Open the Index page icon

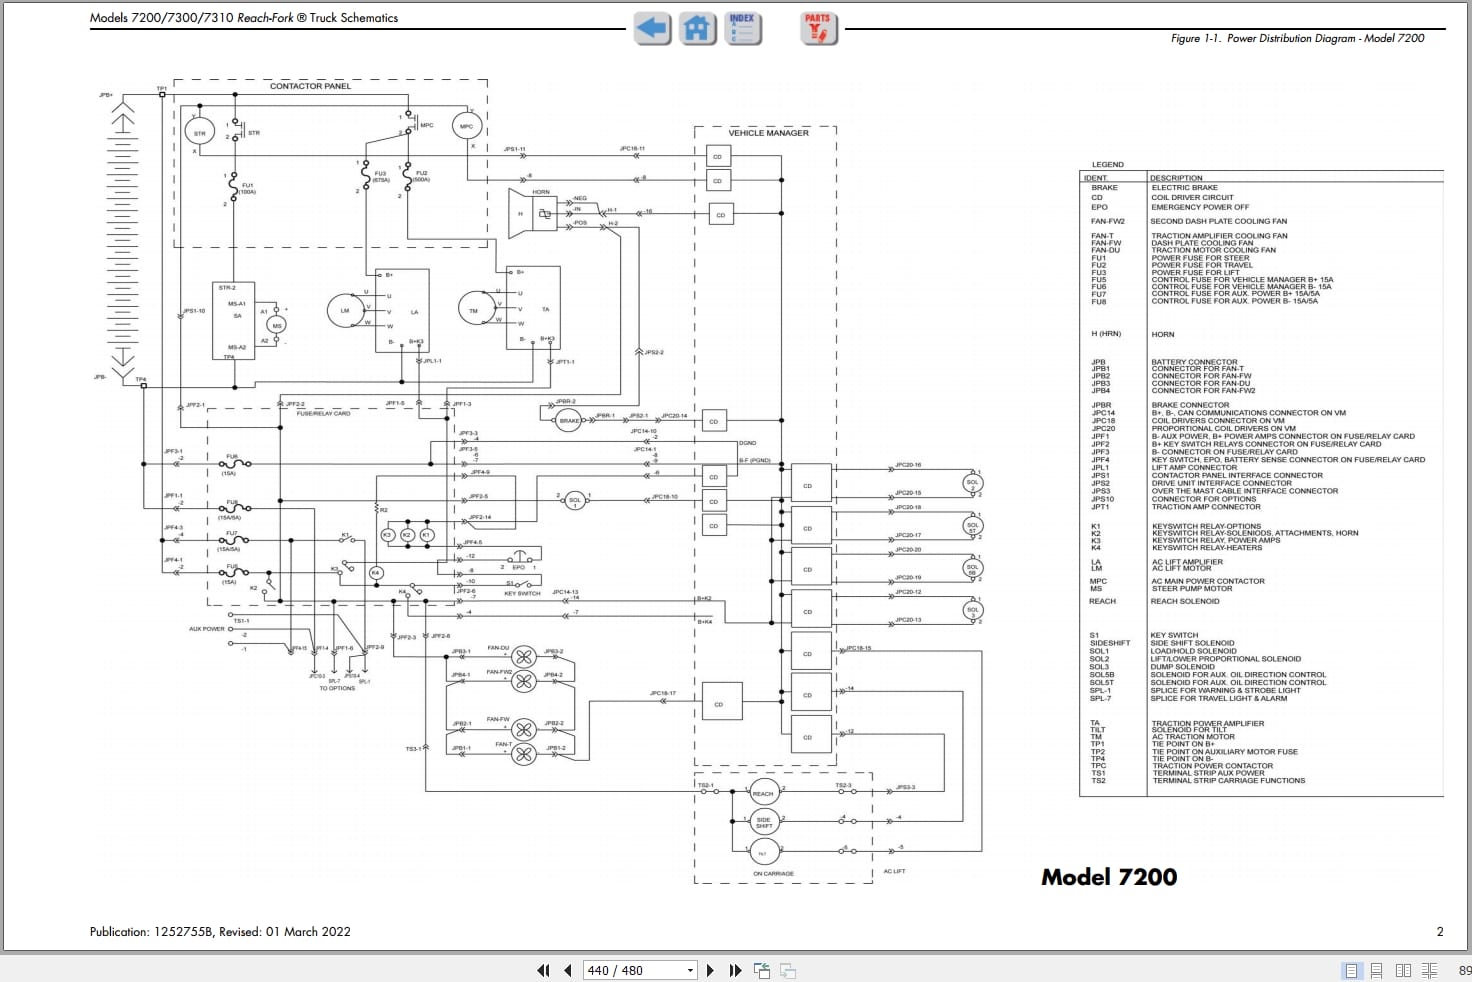coord(742,28)
